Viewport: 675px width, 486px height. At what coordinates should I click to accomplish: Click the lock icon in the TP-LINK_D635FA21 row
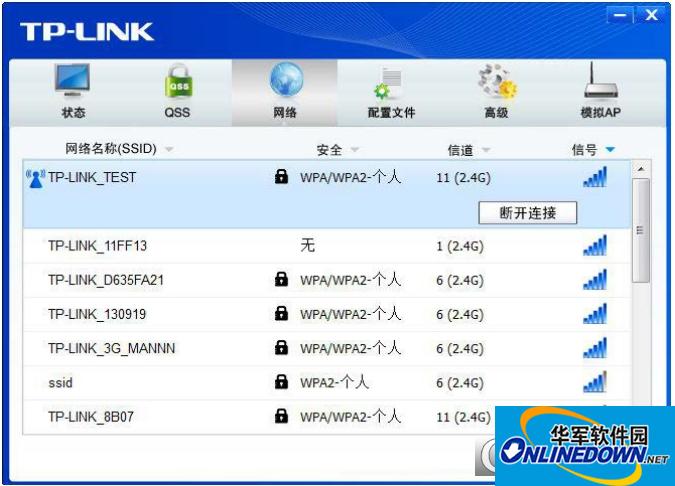tap(281, 279)
